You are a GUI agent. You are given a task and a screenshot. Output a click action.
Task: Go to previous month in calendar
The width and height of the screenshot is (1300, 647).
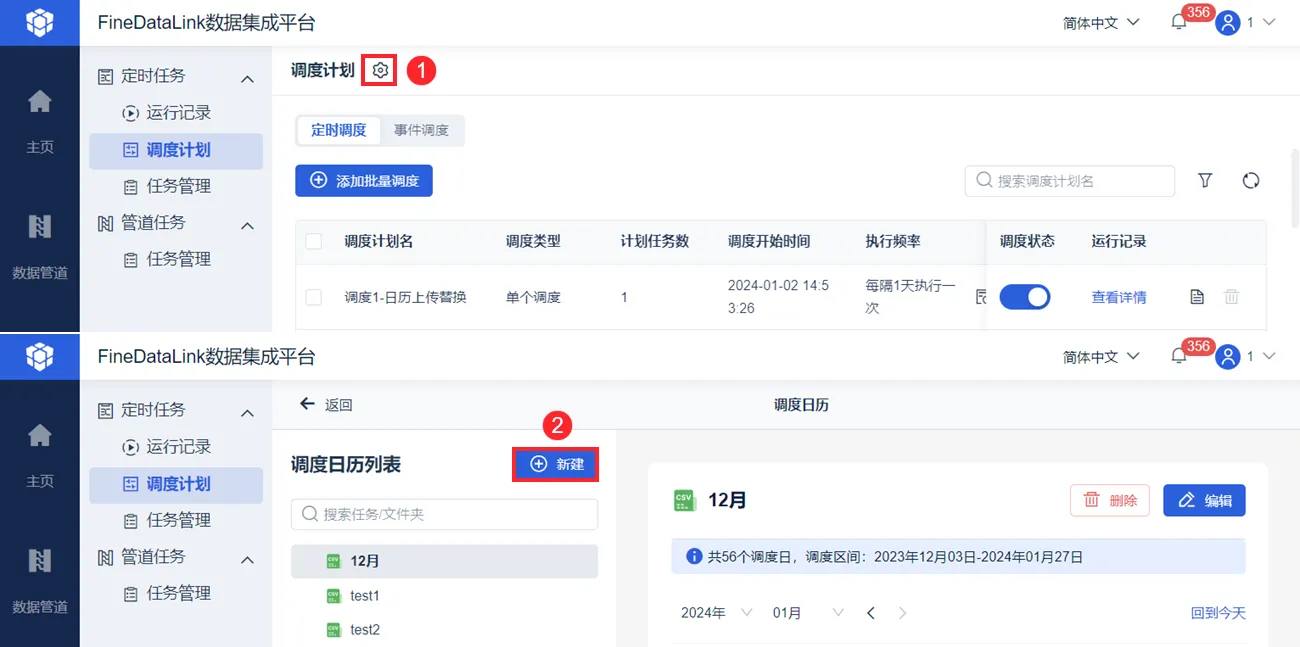coord(871,613)
